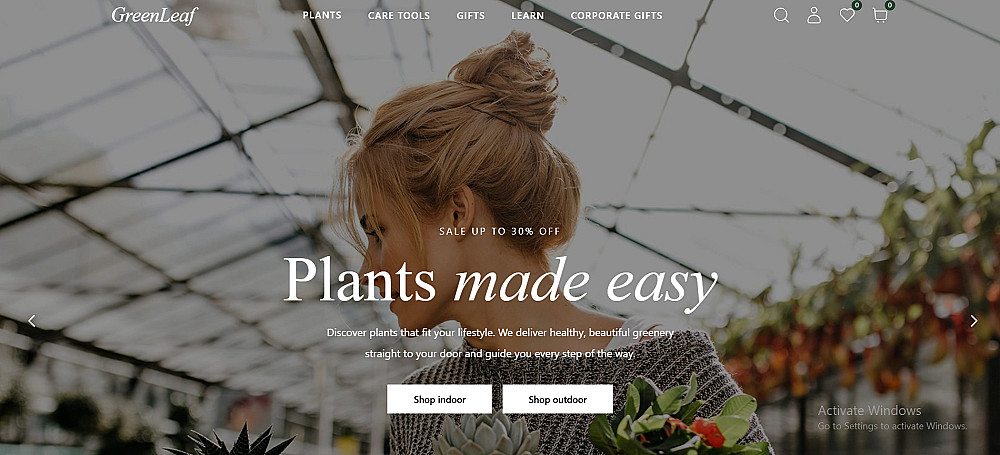Click the Discover plants description paragraph

(500, 343)
